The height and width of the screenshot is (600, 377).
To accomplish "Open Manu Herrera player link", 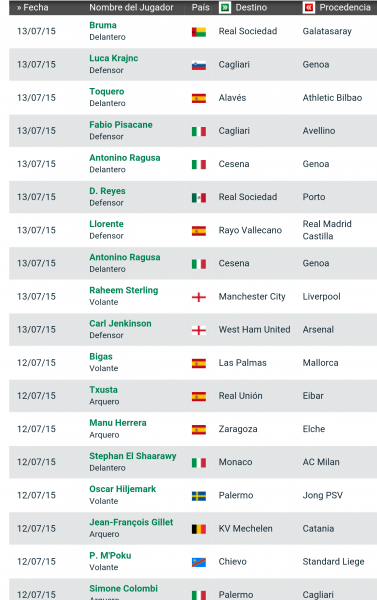I will [118, 422].
